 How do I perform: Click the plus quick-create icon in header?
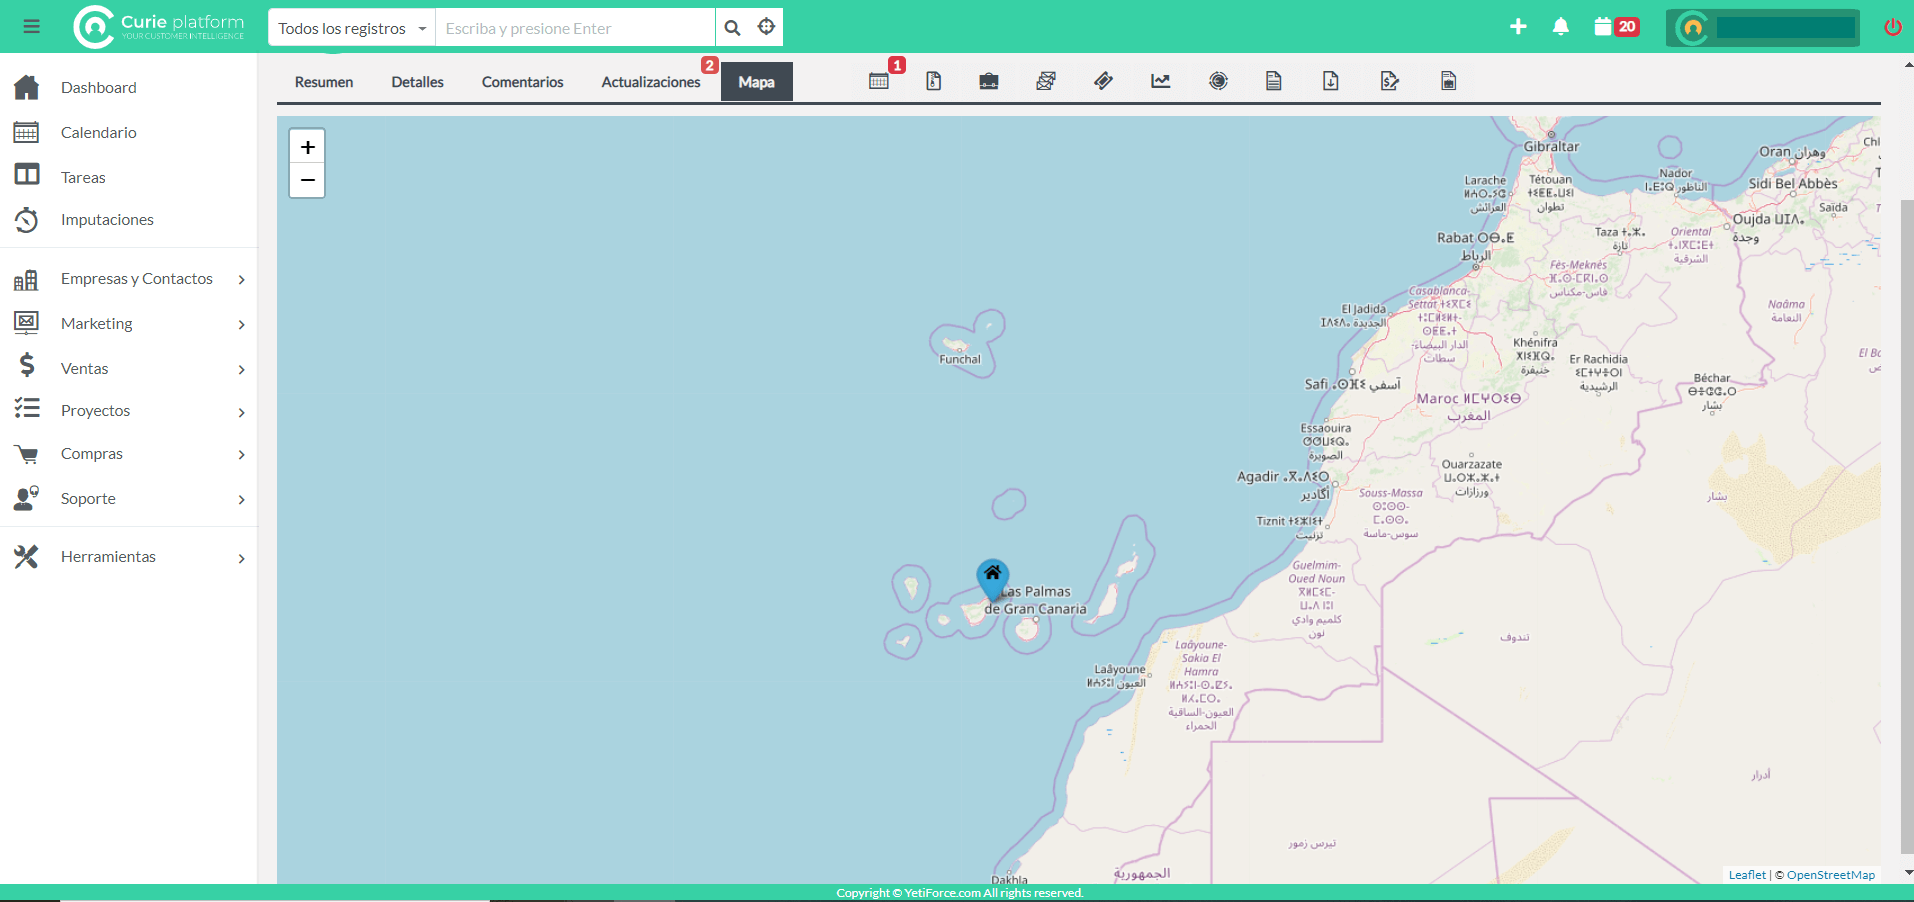[x=1518, y=27]
